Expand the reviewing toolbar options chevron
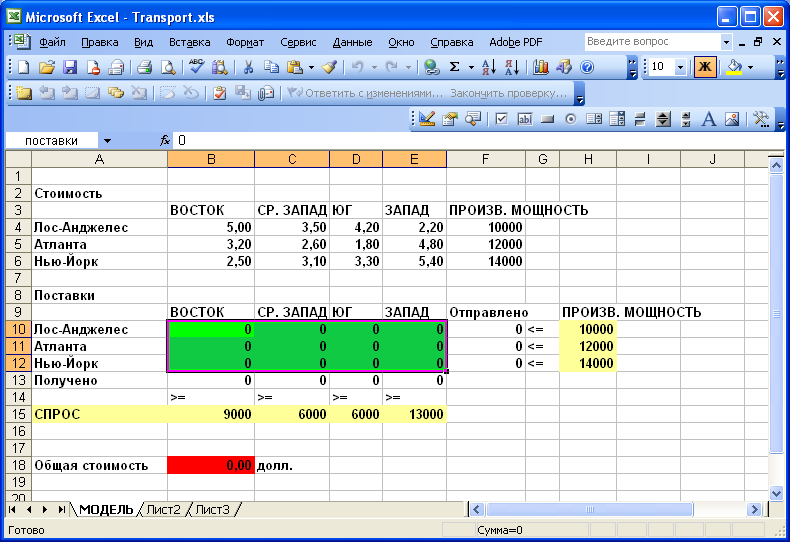790x542 pixels. click(x=579, y=94)
